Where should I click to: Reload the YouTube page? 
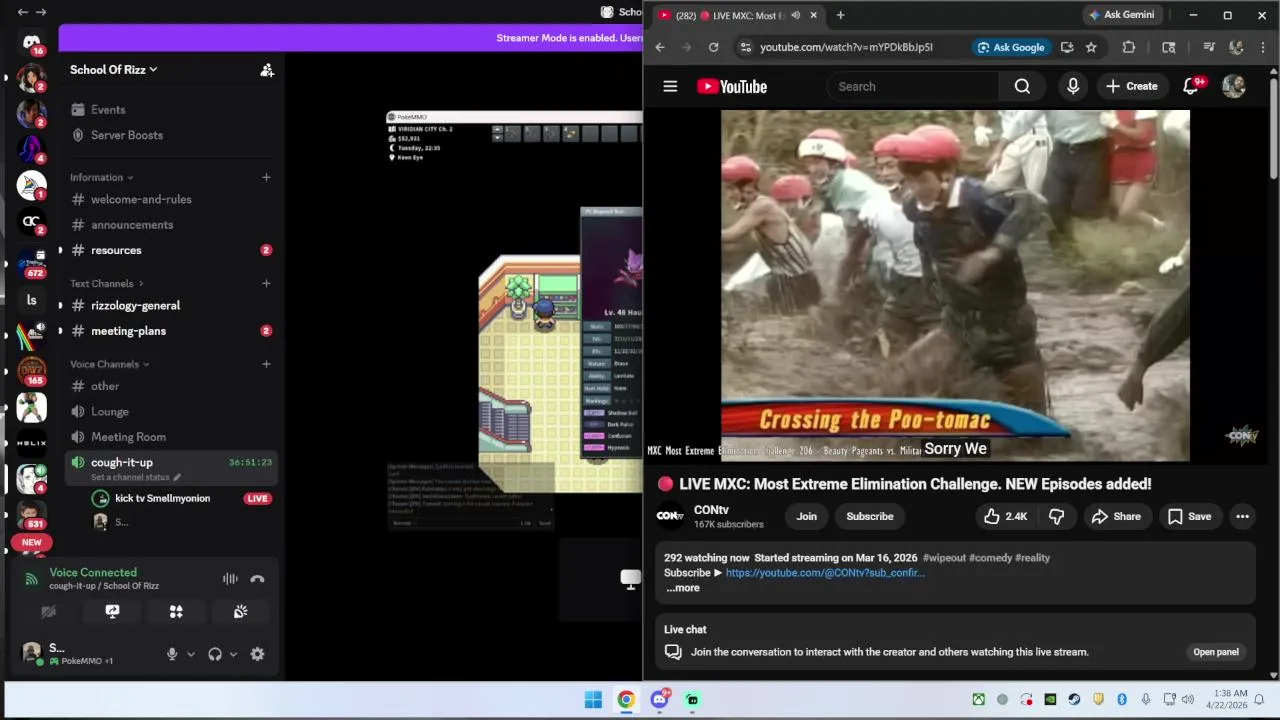(713, 47)
